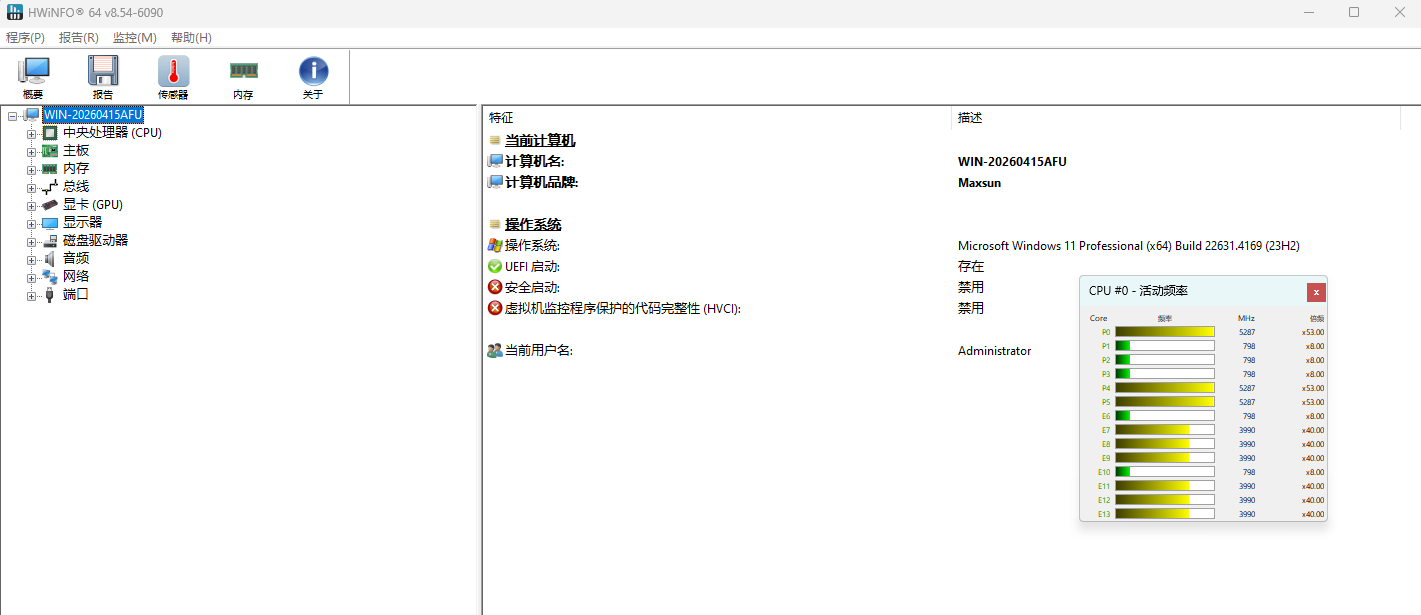
Task: Click the 显卡 GPU card tree icon
Action: 50,204
